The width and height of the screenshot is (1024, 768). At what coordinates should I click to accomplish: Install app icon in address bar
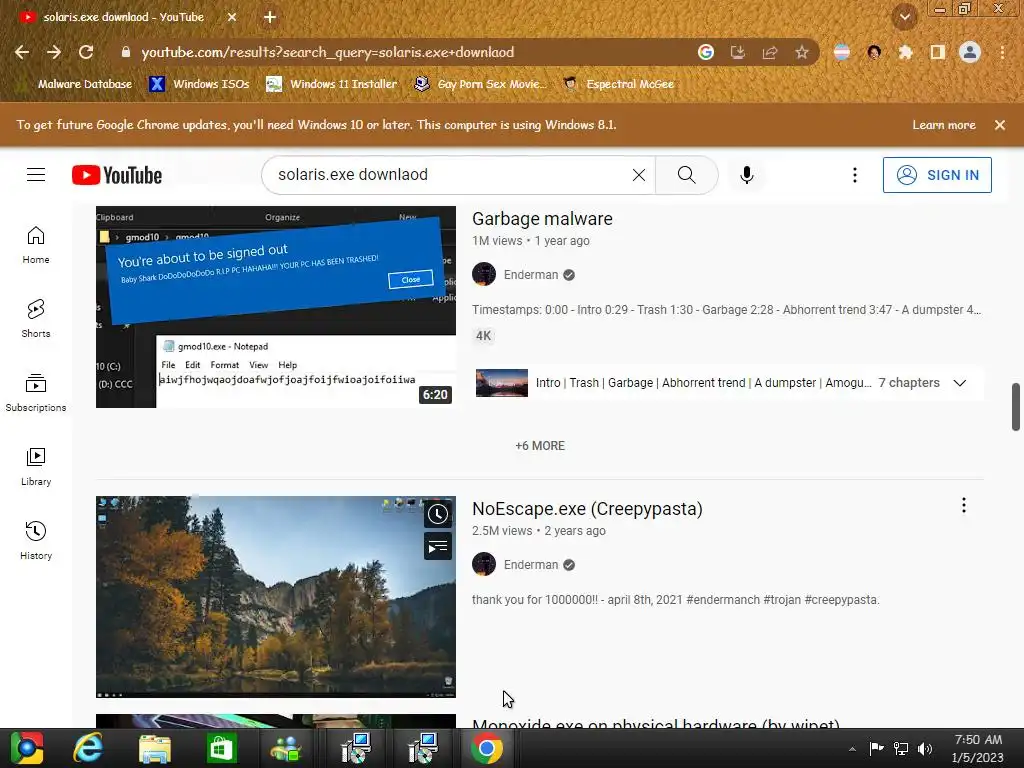coord(738,52)
